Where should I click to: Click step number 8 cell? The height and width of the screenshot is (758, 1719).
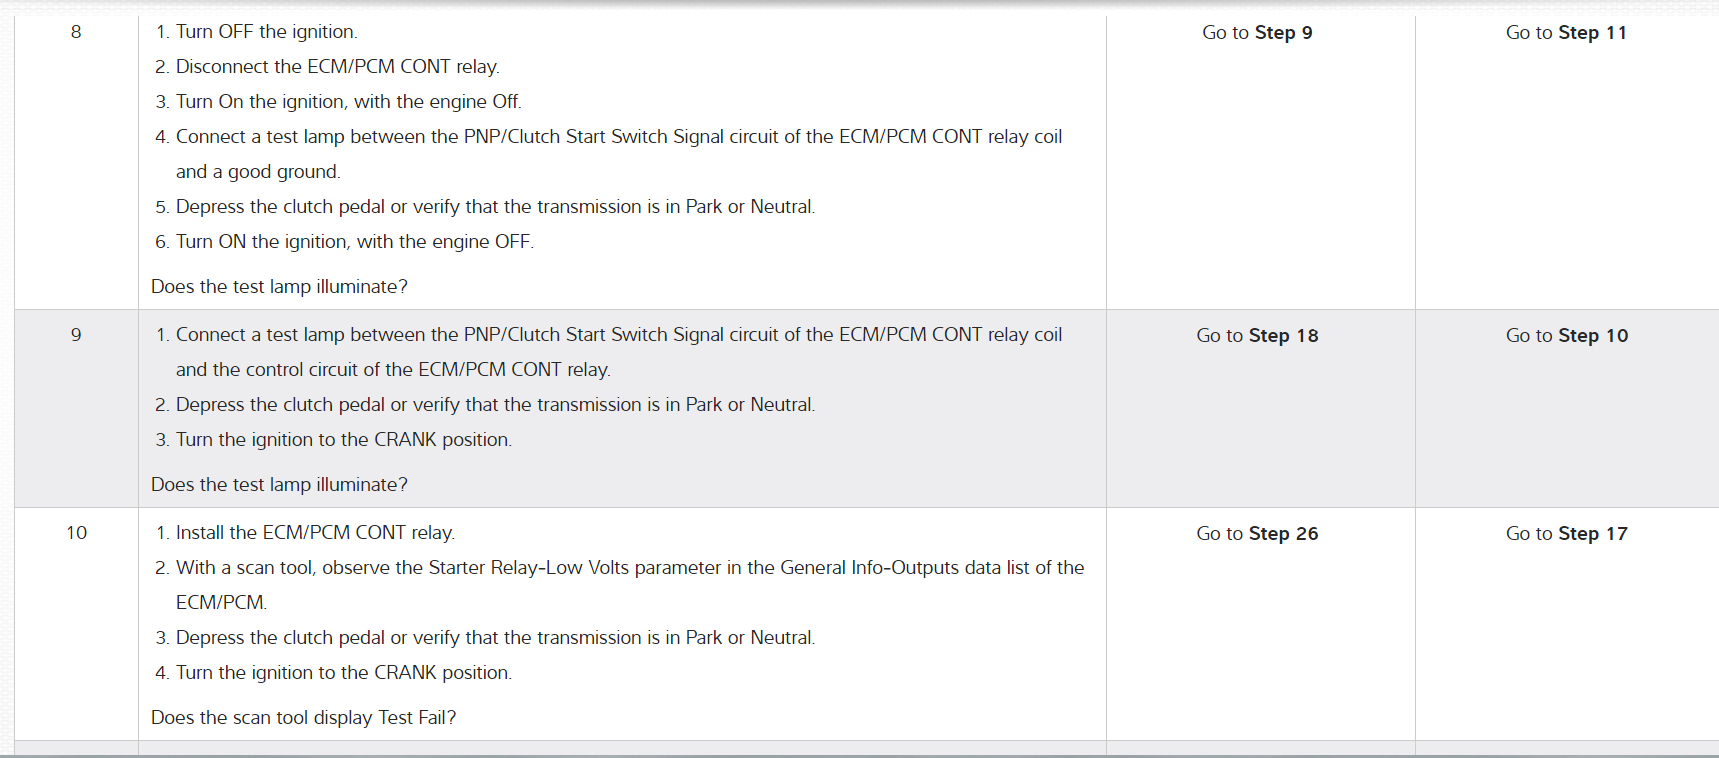coord(76,32)
